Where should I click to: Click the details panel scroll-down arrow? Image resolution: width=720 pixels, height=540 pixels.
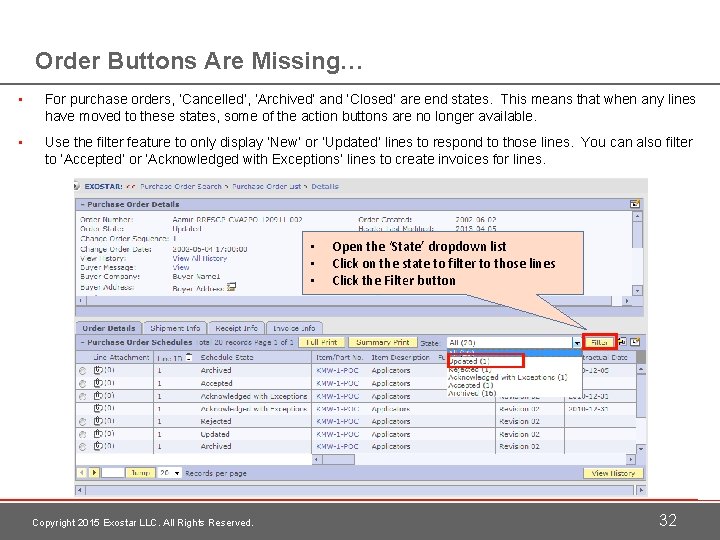point(637,290)
